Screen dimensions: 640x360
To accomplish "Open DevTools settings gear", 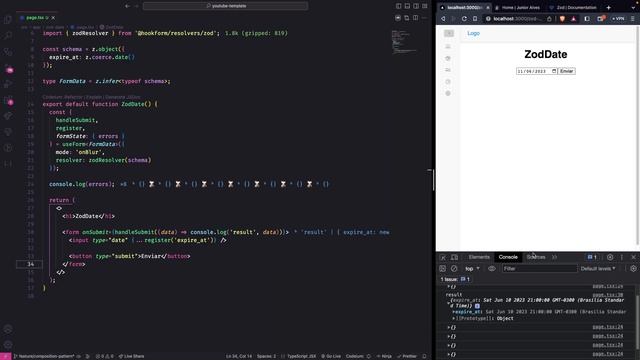I will click(x=610, y=257).
